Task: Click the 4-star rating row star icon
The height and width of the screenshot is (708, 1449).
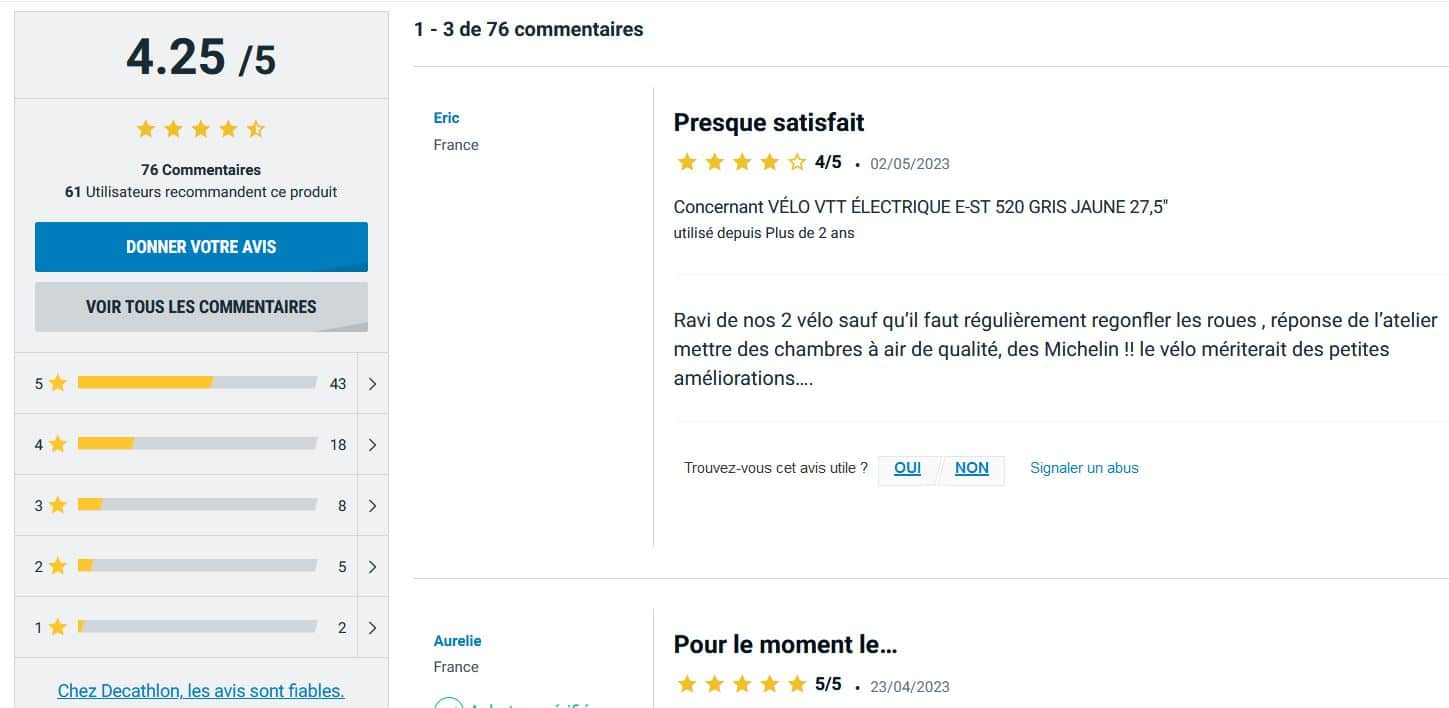Action: [57, 444]
